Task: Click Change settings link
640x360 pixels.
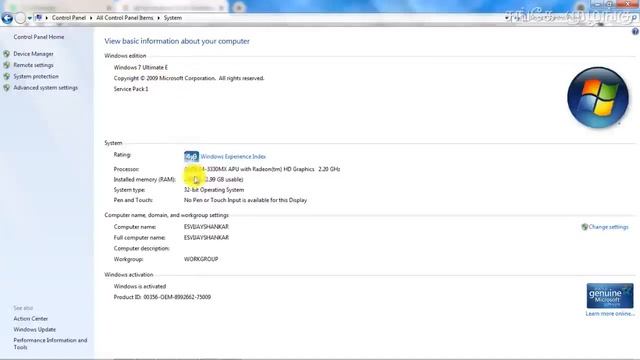Action: 608,227
